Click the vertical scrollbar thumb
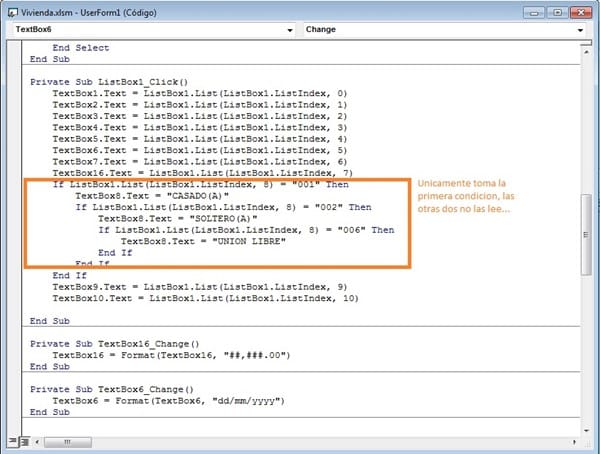 coord(586,234)
